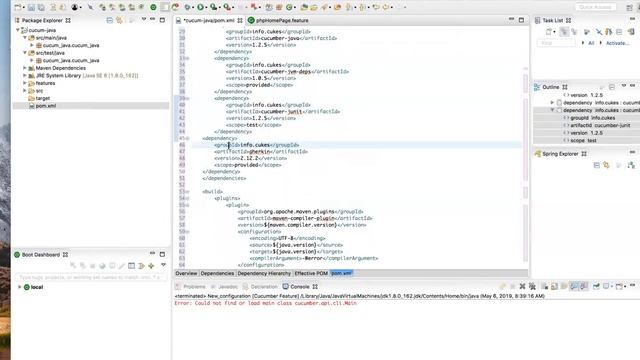Expand Maven Dependencies node
This screenshot has width=640, height=360.
25,68
